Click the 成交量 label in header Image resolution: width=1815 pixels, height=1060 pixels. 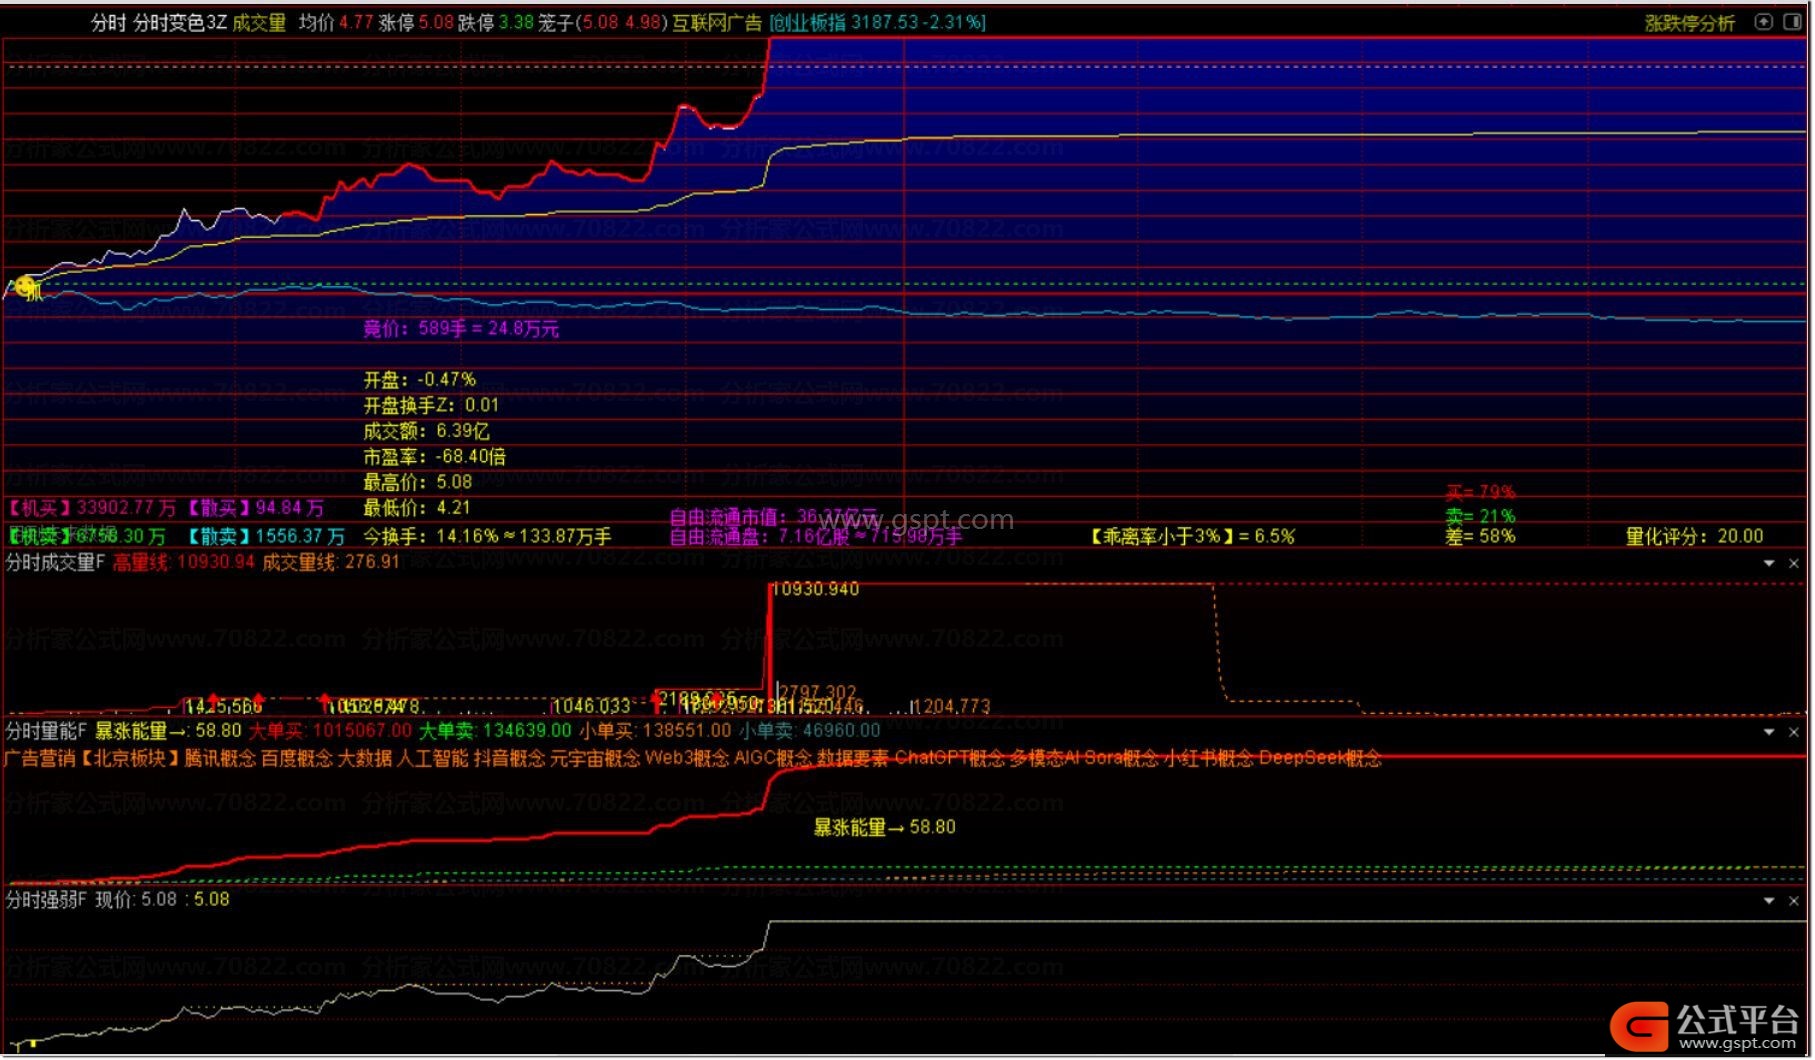click(259, 22)
